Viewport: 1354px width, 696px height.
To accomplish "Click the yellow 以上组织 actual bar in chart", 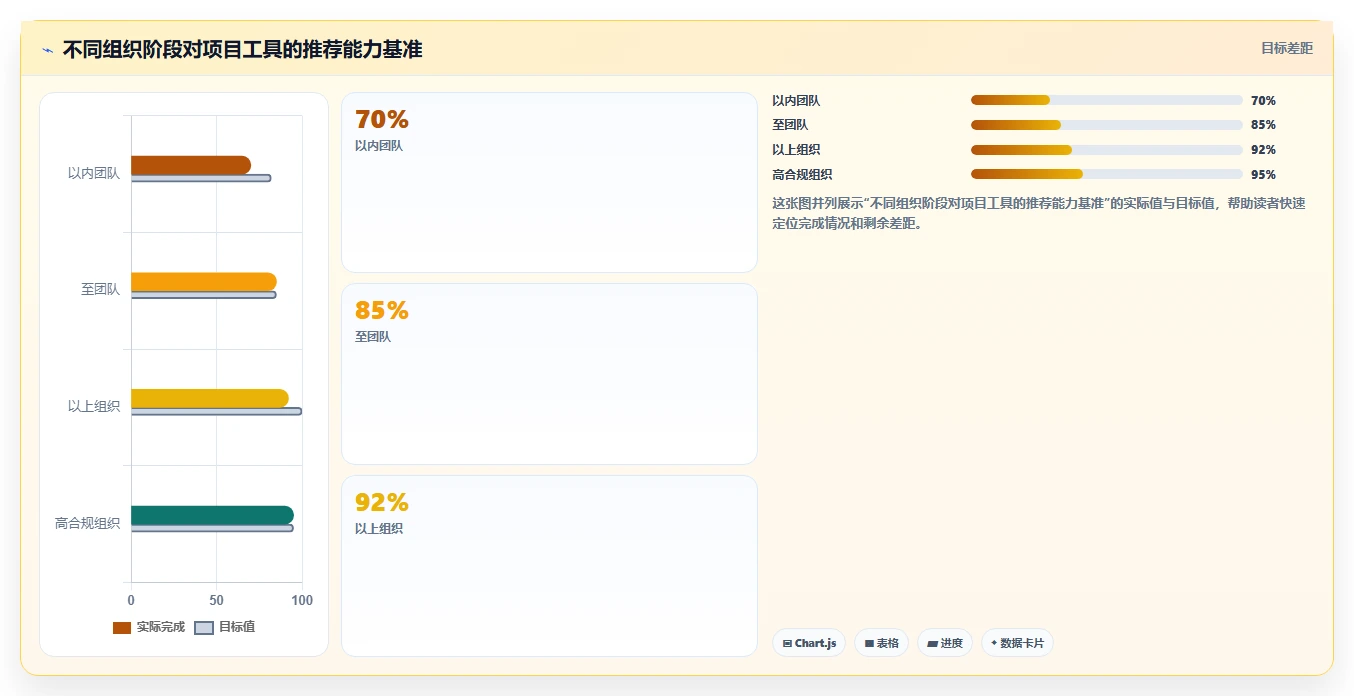I will coord(210,398).
